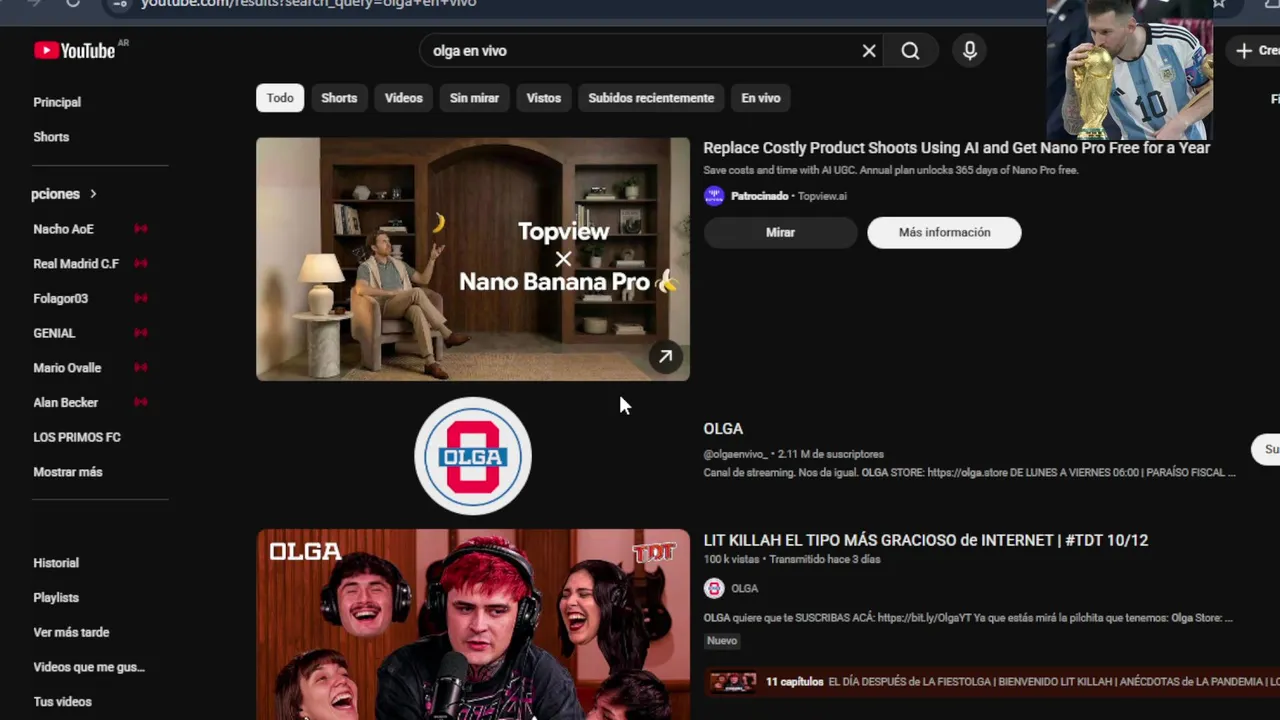Click live indicator next to Alan Becker
Viewport: 1280px width, 720px height.
pos(141,402)
